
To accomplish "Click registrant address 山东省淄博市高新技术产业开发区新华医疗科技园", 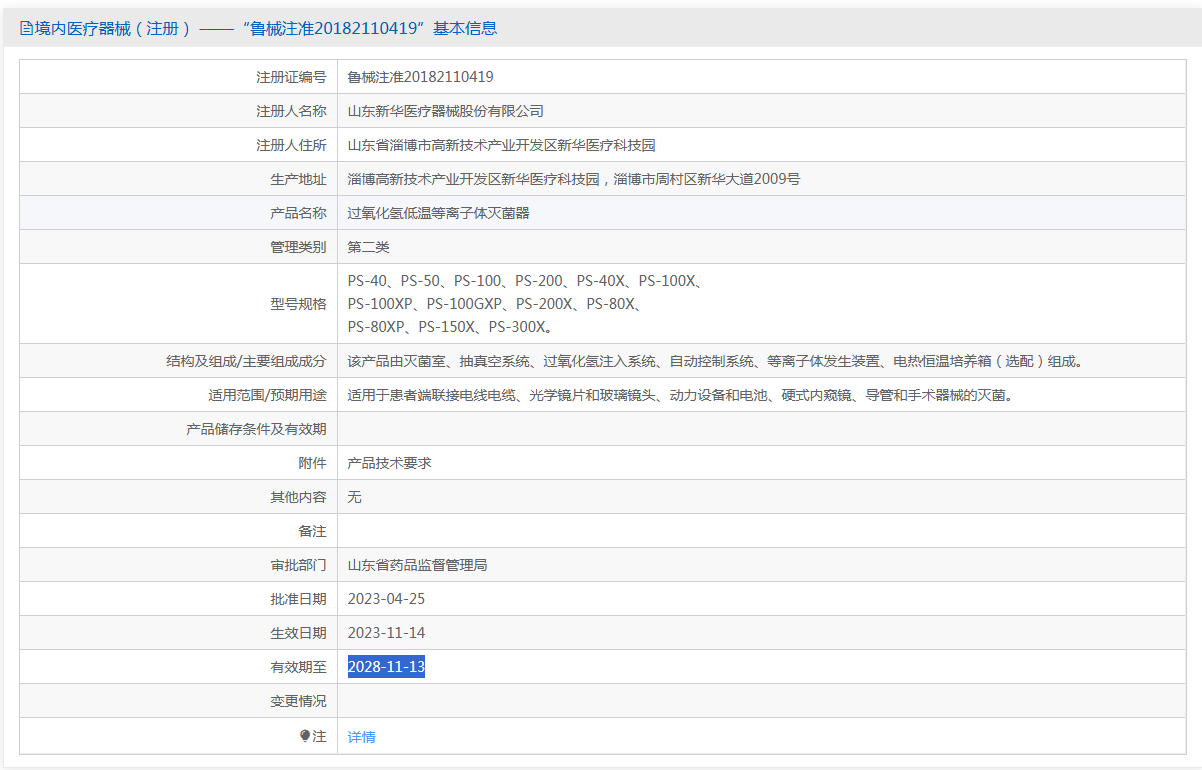I will tap(502, 145).
